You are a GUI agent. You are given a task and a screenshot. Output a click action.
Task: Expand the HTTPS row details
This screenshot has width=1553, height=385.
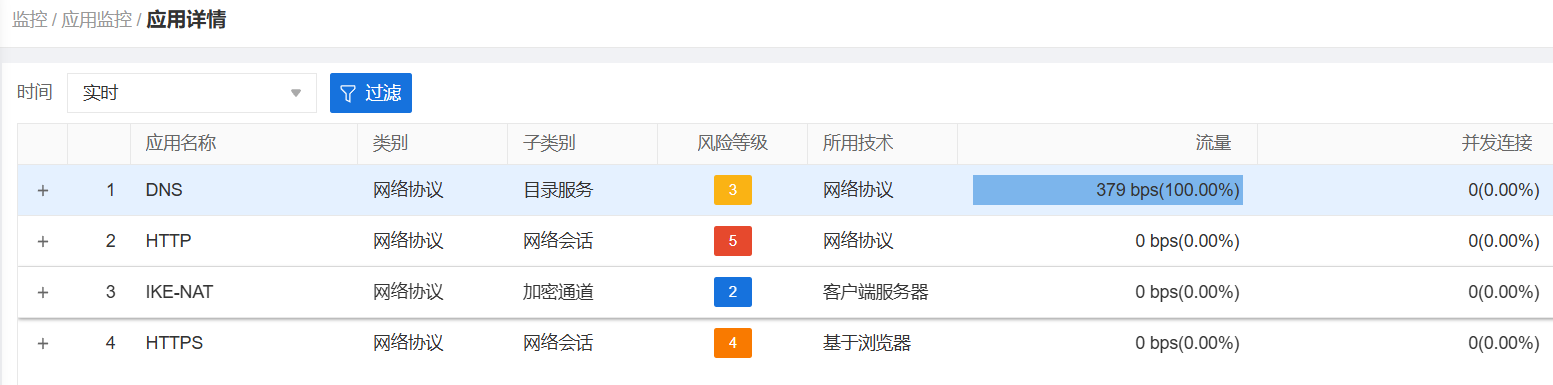click(43, 343)
